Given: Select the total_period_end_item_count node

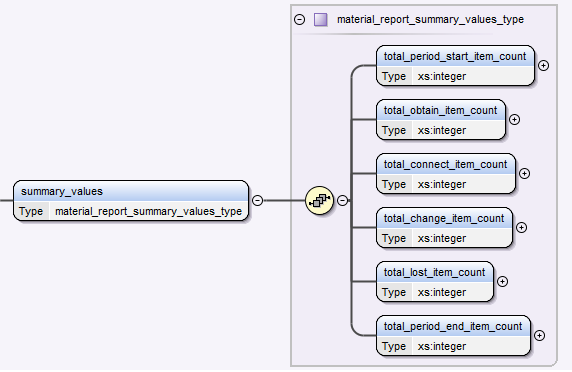Looking at the screenshot, I should coord(453,336).
